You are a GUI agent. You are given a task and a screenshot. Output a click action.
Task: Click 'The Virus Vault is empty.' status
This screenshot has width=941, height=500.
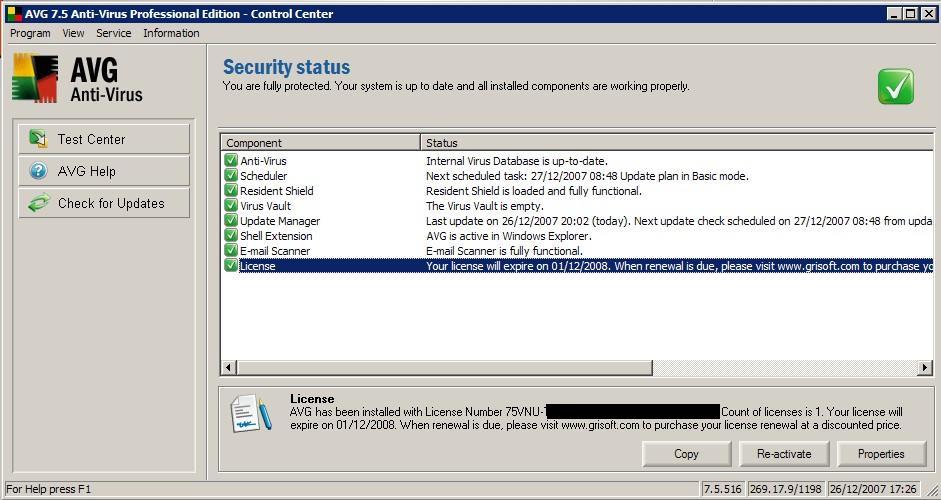pyautogui.click(x=485, y=206)
